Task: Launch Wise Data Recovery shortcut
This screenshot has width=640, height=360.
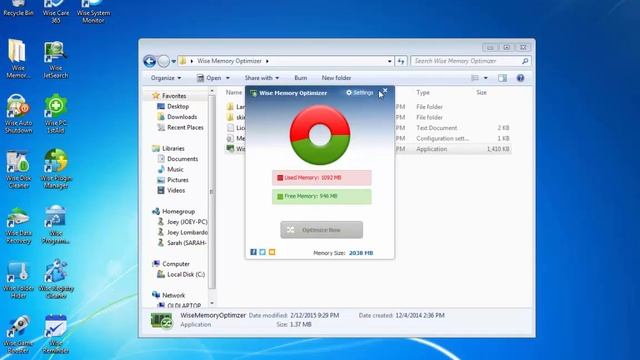Action: click(18, 225)
